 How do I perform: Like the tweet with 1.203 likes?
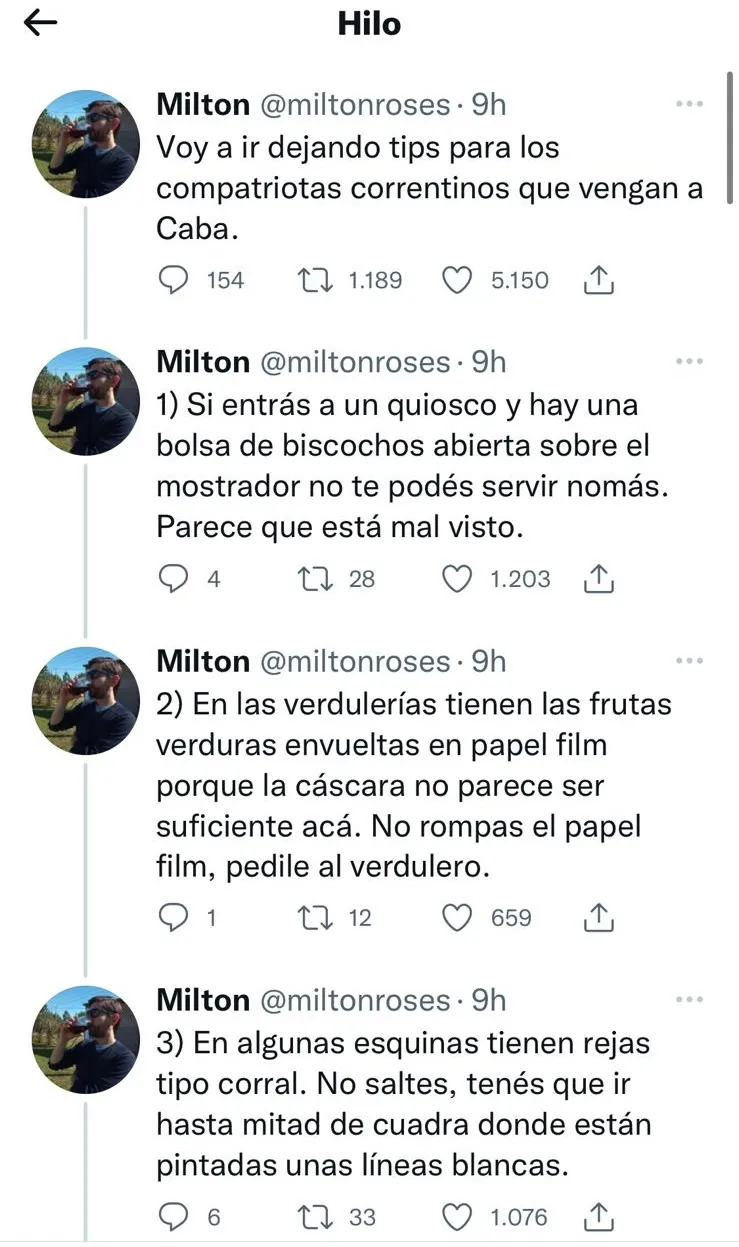(457, 578)
